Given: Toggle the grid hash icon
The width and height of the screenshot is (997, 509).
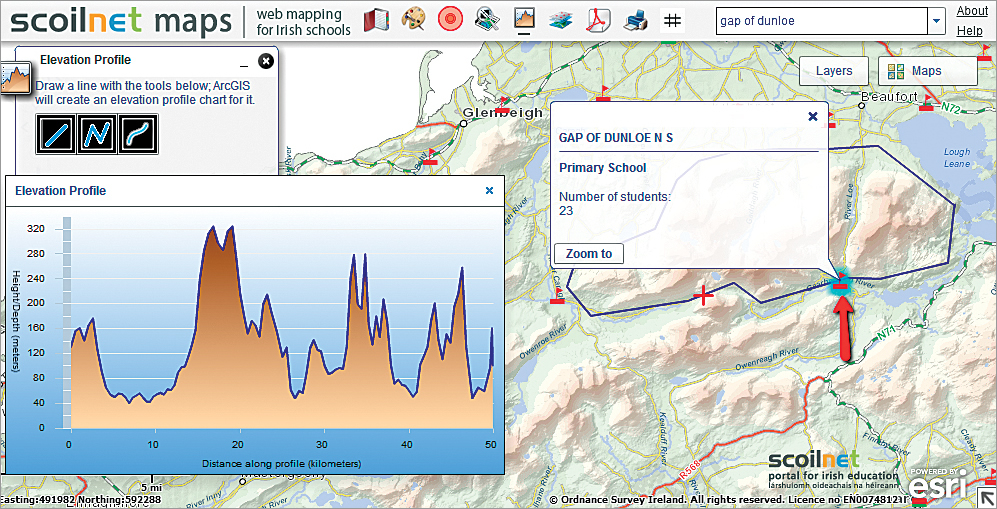Looking at the screenshot, I should point(672,20).
